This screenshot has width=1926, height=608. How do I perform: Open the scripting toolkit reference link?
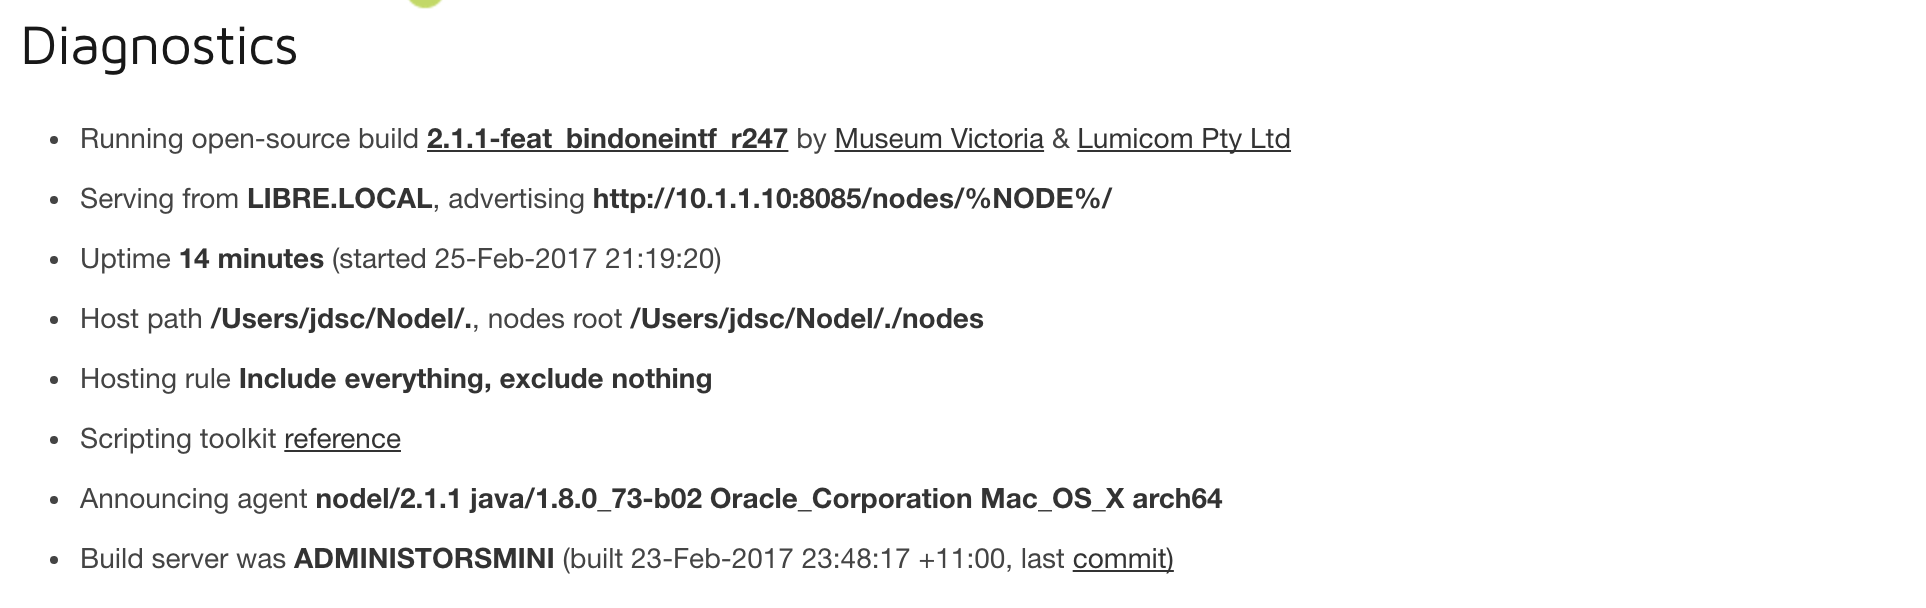point(342,439)
